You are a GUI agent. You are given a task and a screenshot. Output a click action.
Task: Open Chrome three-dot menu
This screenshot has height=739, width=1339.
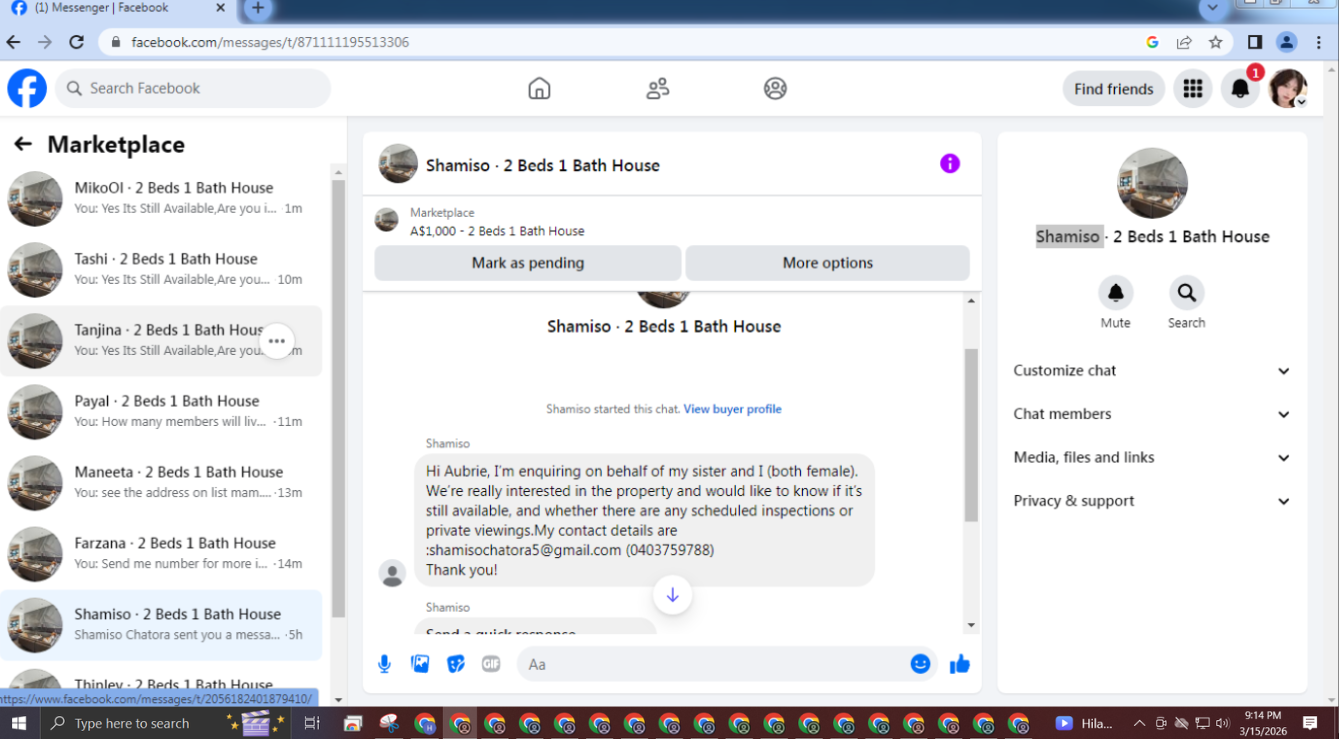pos(1319,42)
